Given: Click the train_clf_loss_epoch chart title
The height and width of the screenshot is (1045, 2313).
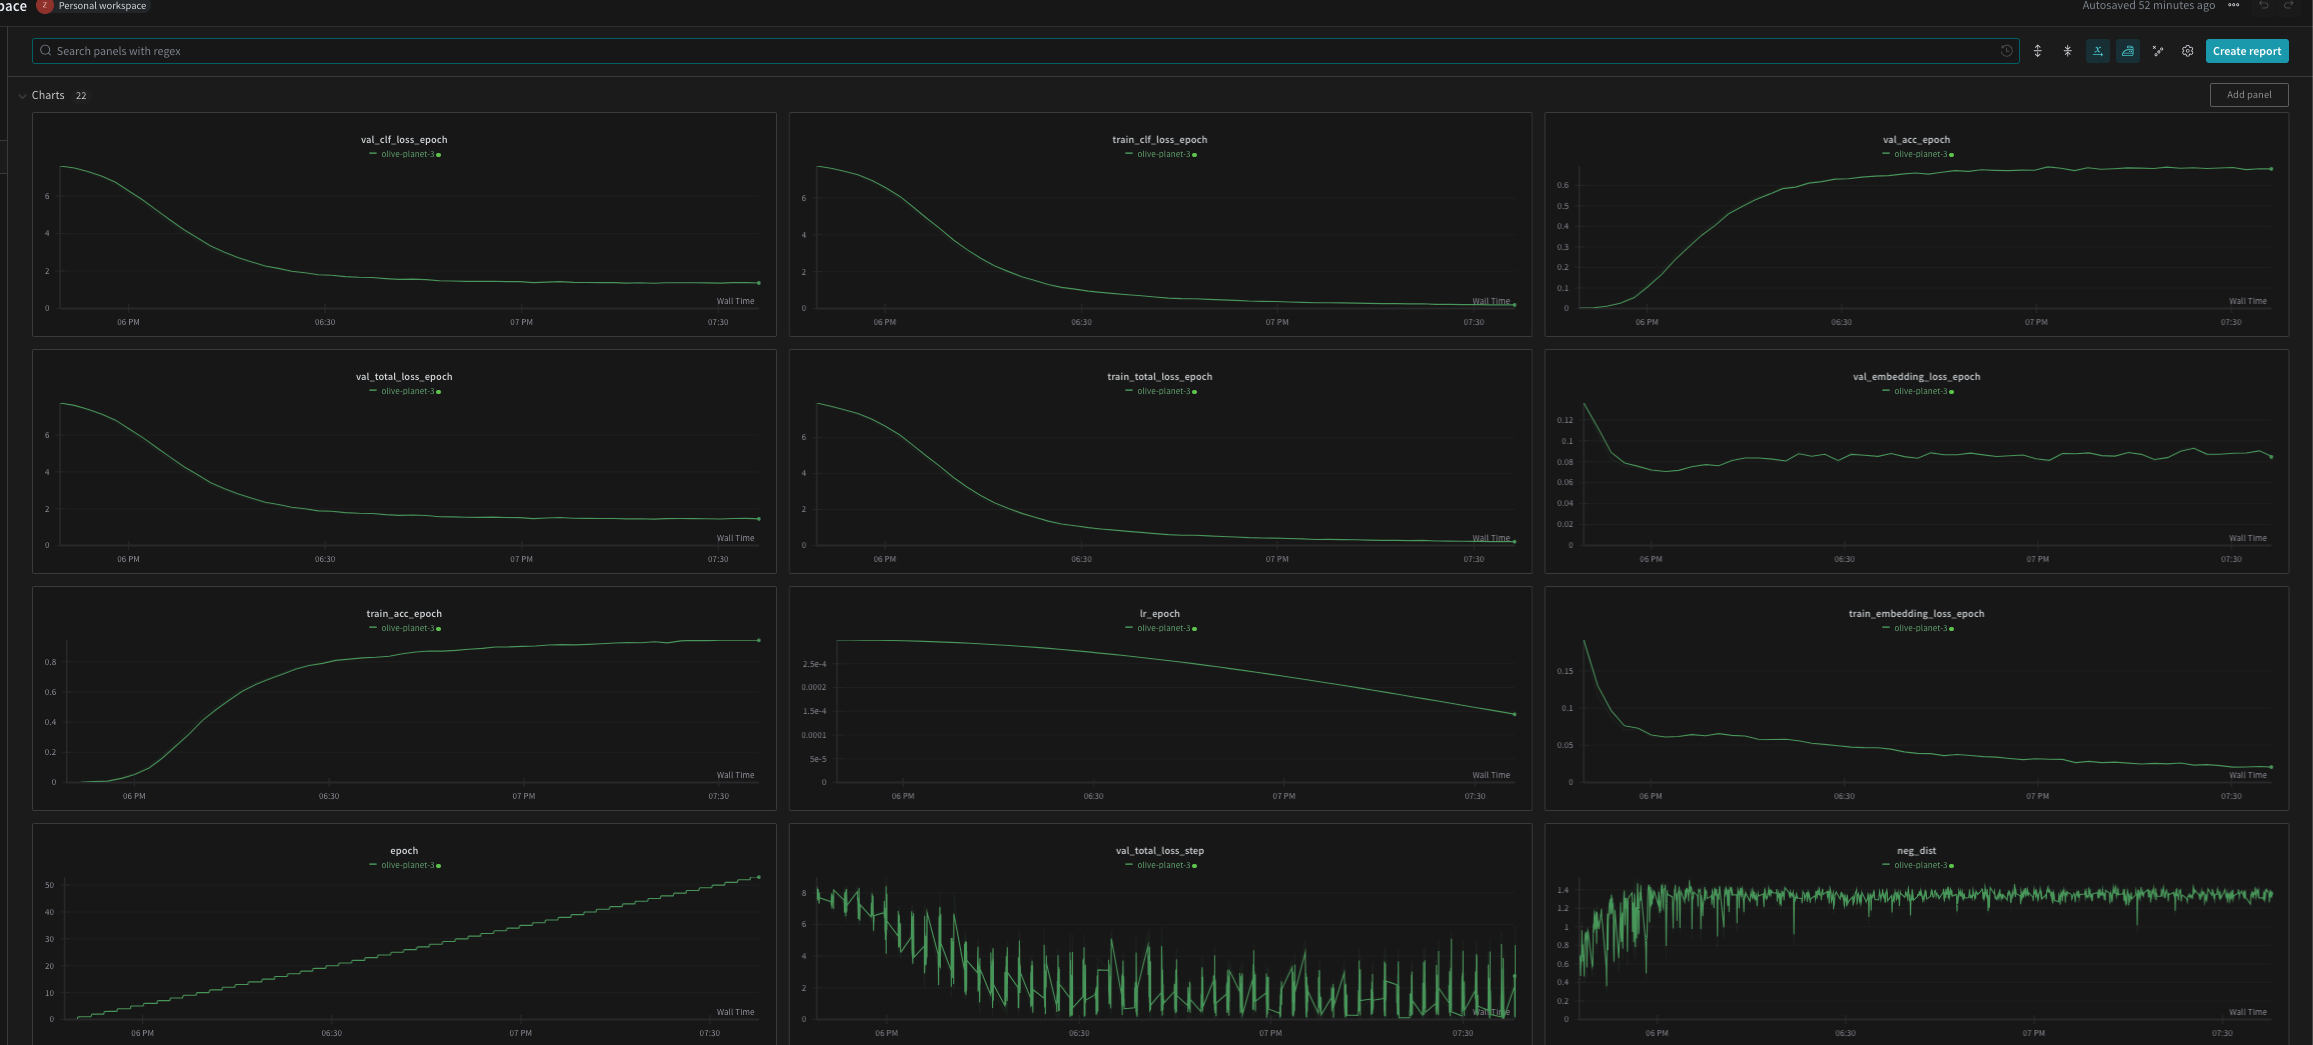Looking at the screenshot, I should [1160, 140].
